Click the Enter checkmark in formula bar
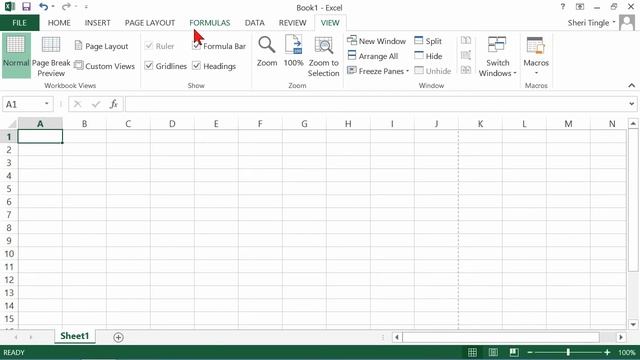Viewport: 640px width, 360px height. click(96, 104)
